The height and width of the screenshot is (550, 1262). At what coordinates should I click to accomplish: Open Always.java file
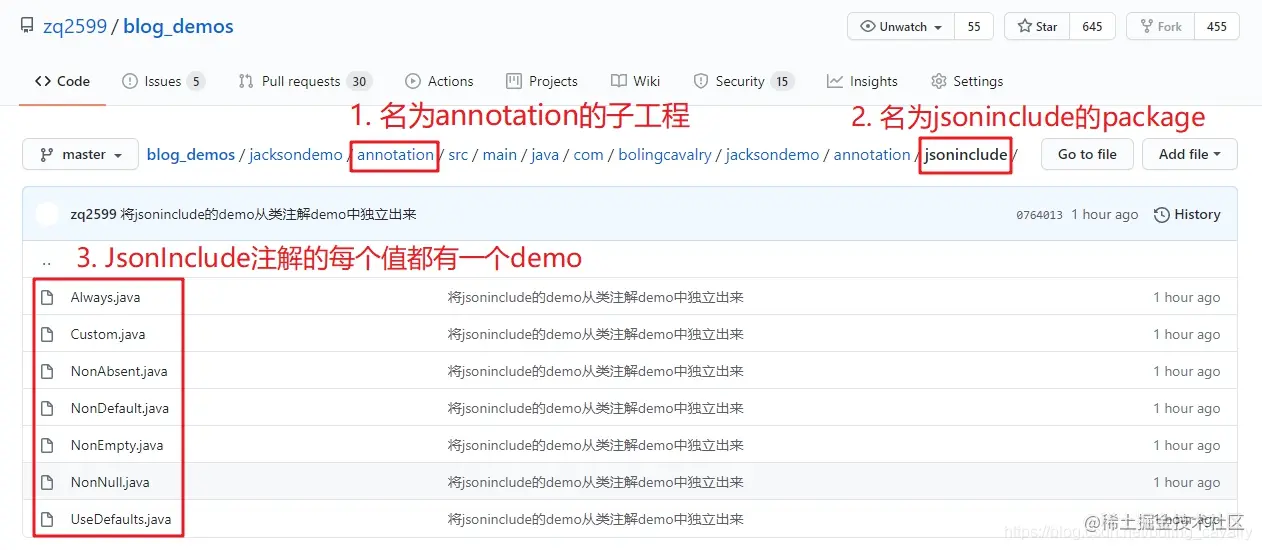[x=107, y=297]
